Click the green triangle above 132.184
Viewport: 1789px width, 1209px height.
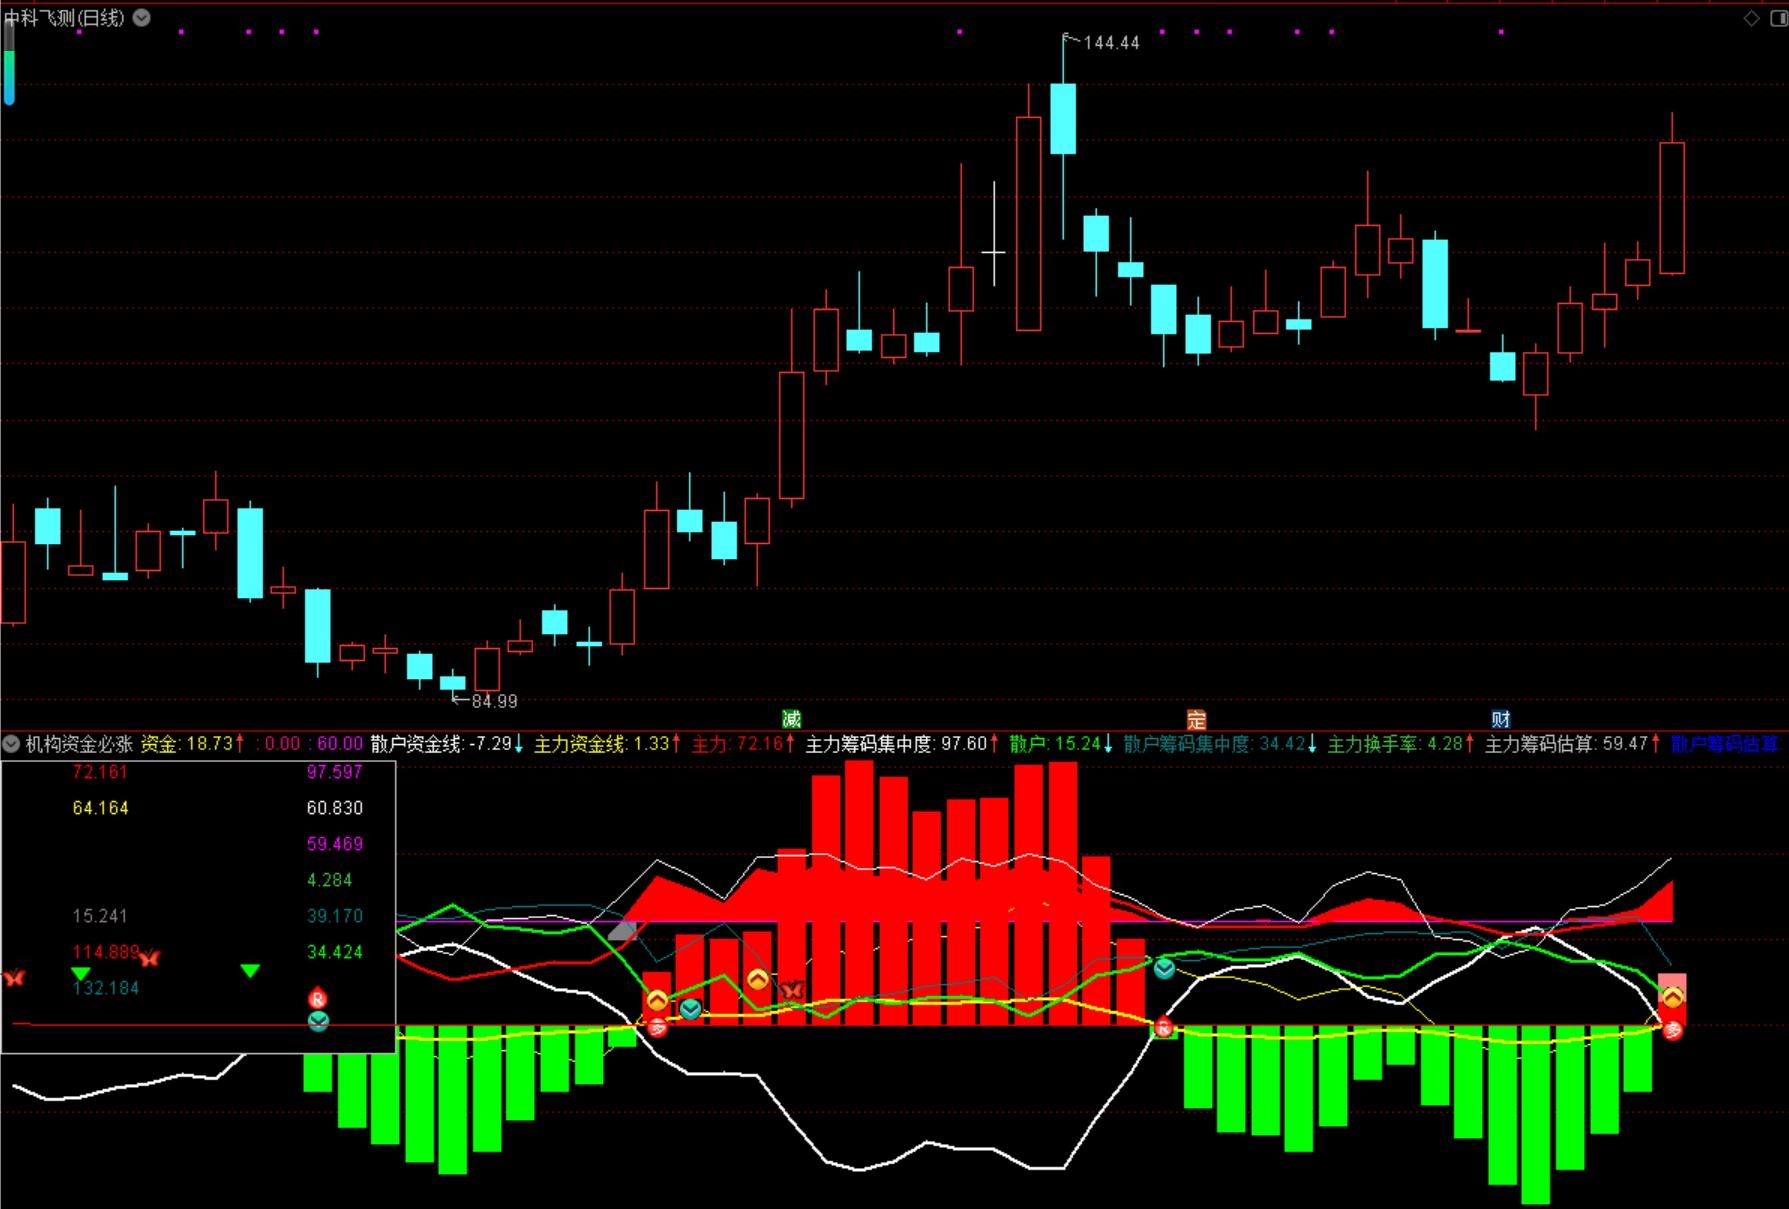(x=81, y=973)
